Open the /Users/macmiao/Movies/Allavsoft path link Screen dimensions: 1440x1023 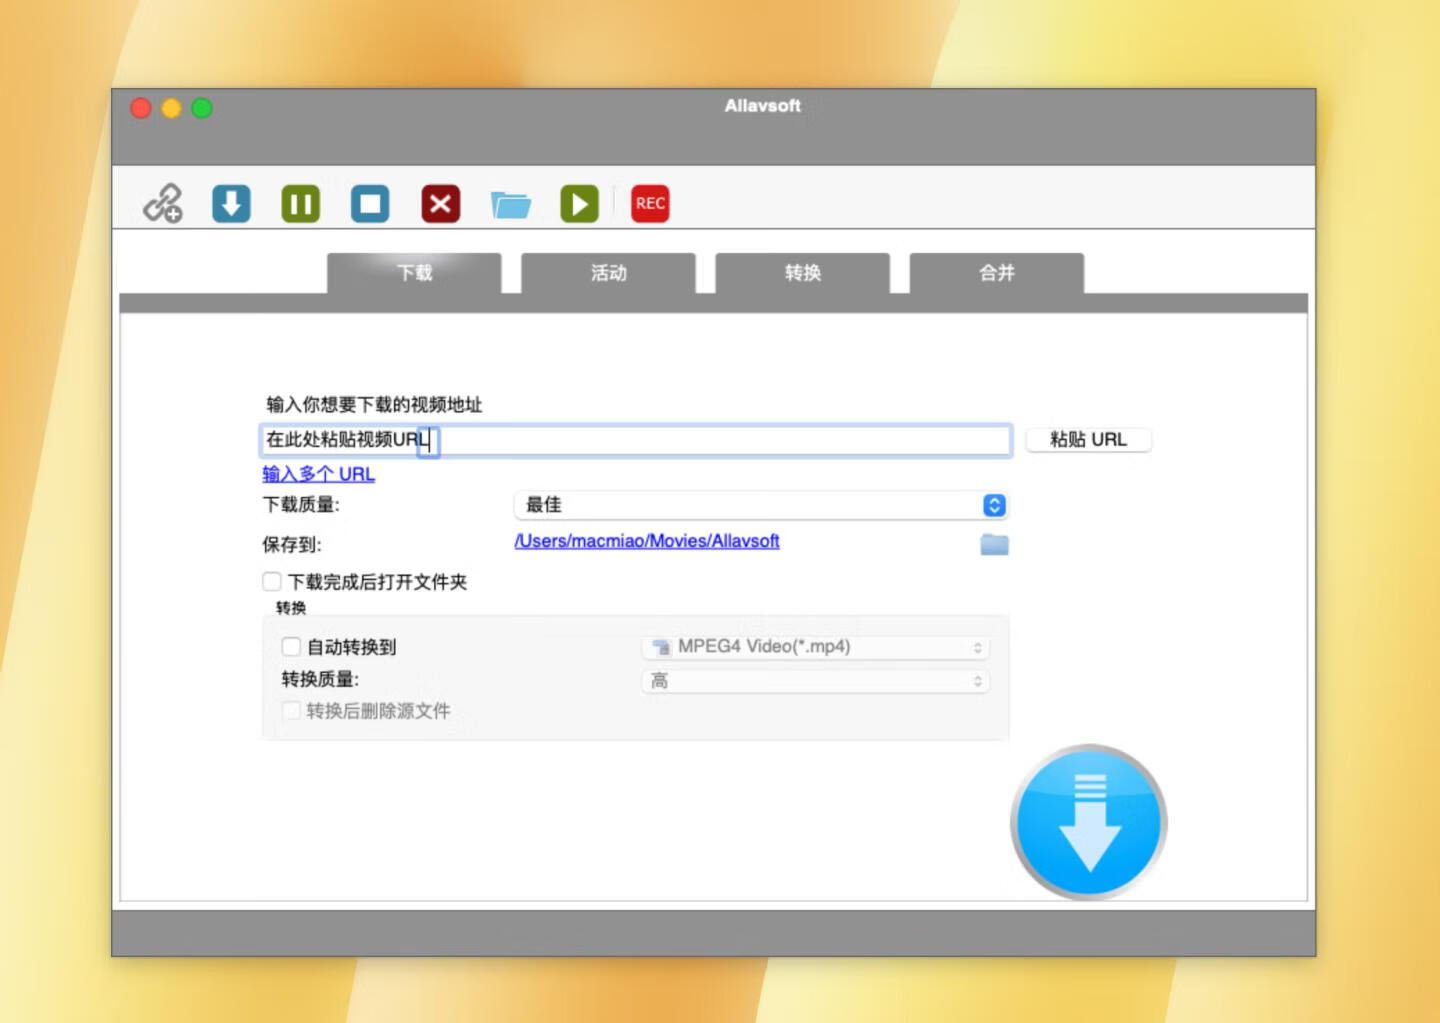(647, 541)
